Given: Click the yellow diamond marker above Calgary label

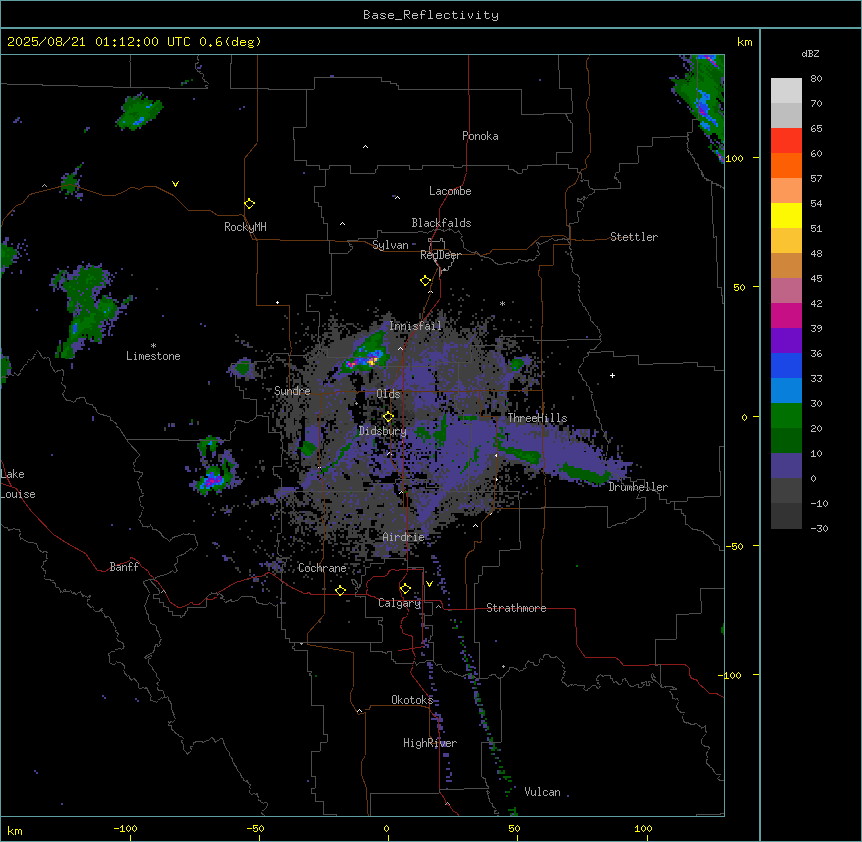Looking at the screenshot, I should click(405, 589).
